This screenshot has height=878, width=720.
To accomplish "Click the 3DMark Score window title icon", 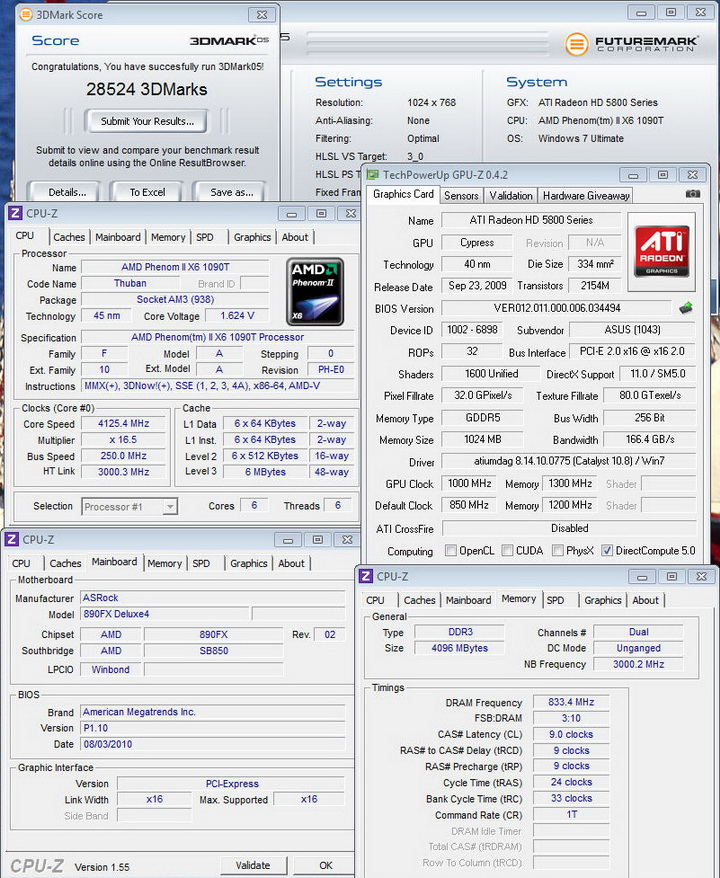I will pyautogui.click(x=26, y=15).
